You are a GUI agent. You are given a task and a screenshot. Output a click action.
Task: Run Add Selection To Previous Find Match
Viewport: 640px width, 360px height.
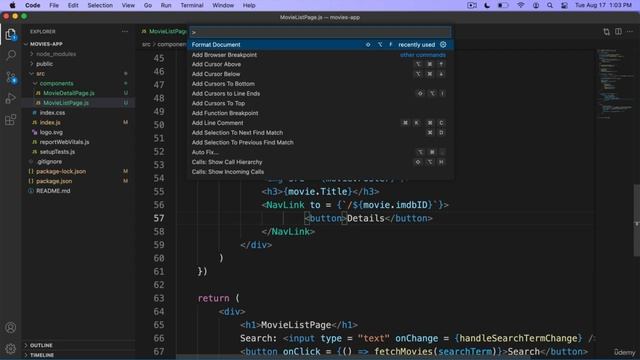(320, 142)
